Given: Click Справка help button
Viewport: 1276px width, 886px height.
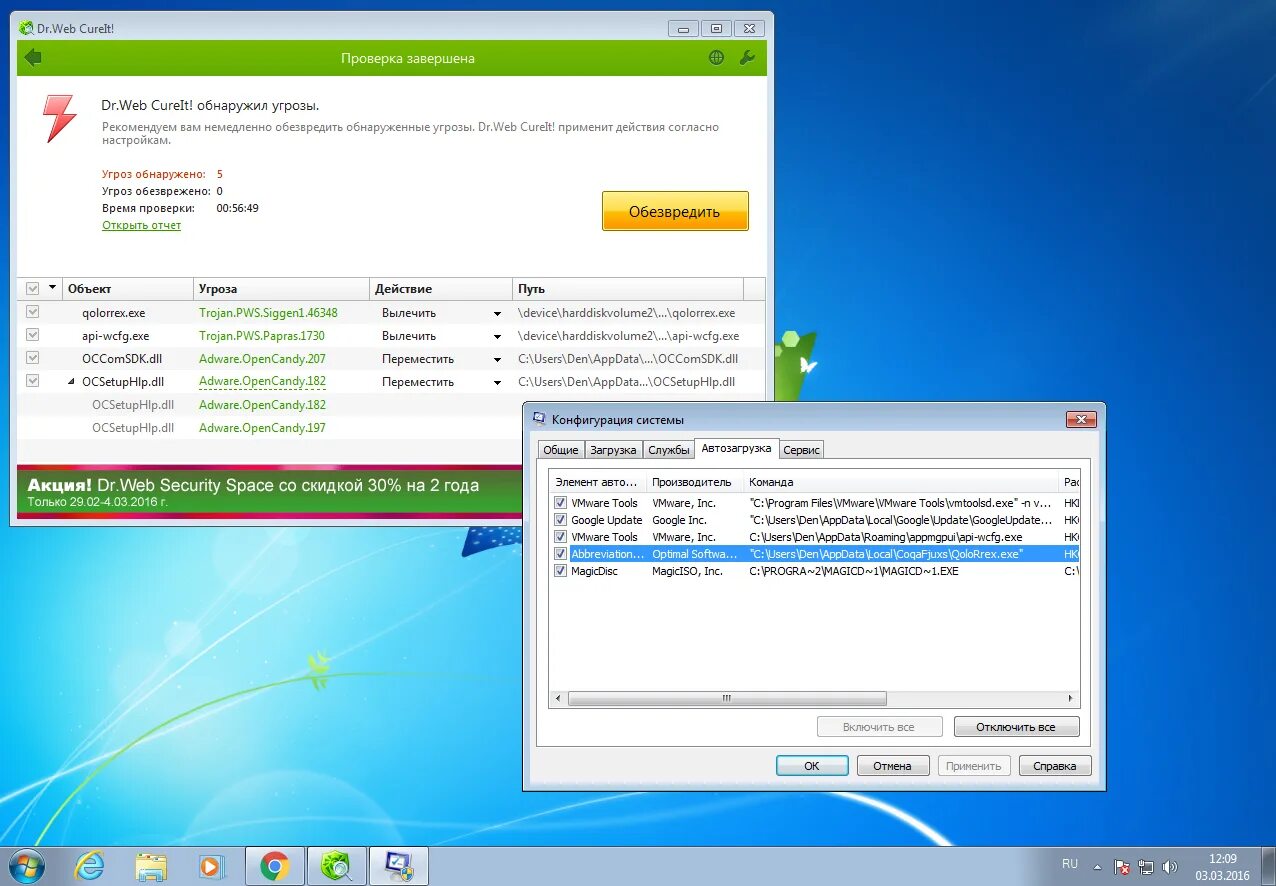Looking at the screenshot, I should pyautogui.click(x=1055, y=766).
